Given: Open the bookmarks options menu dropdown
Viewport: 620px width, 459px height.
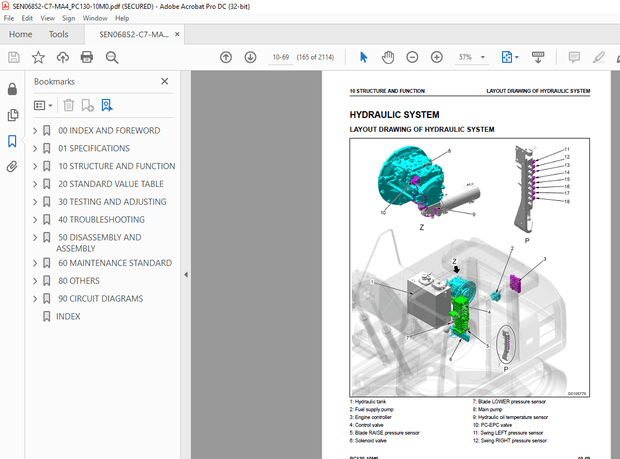Looking at the screenshot, I should 43,106.
